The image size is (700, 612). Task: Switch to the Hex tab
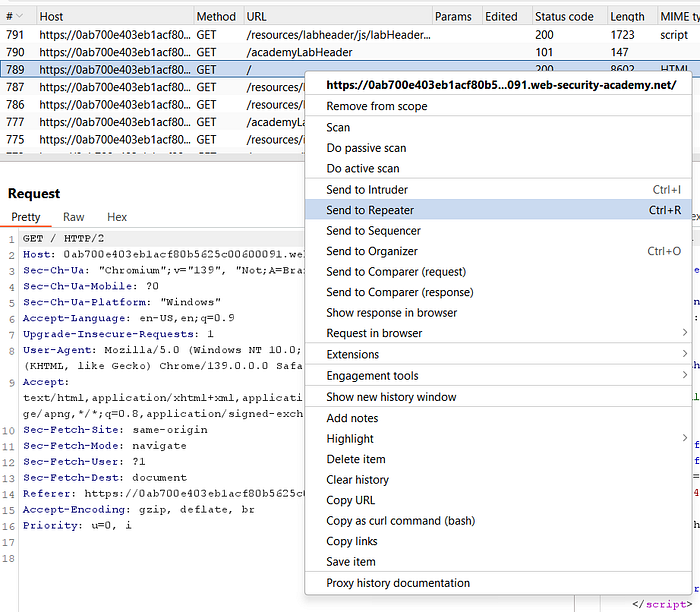click(x=117, y=217)
